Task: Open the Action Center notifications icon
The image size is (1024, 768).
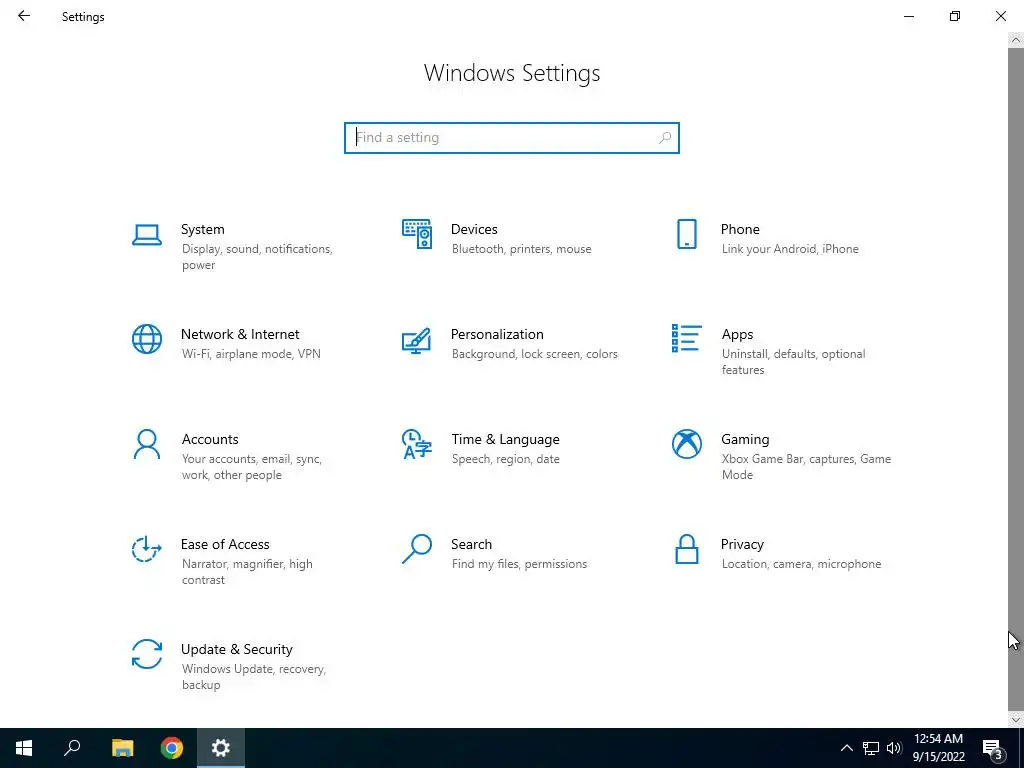Action: (994, 749)
